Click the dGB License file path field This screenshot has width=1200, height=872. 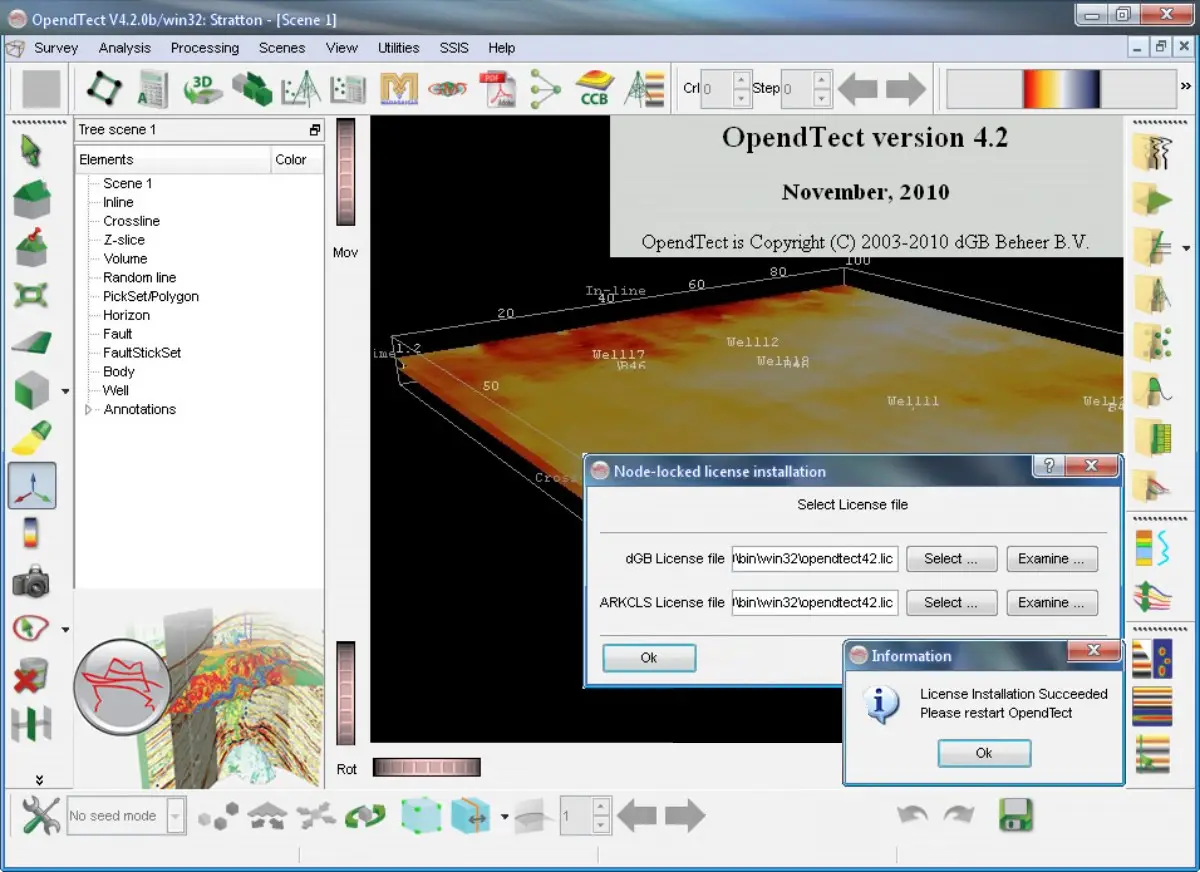pos(815,559)
